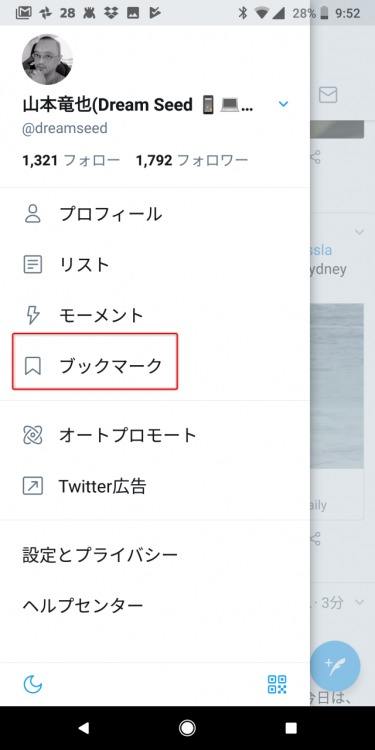Open the QR code scanner icon
Image resolution: width=375 pixels, height=750 pixels.
(x=277, y=684)
